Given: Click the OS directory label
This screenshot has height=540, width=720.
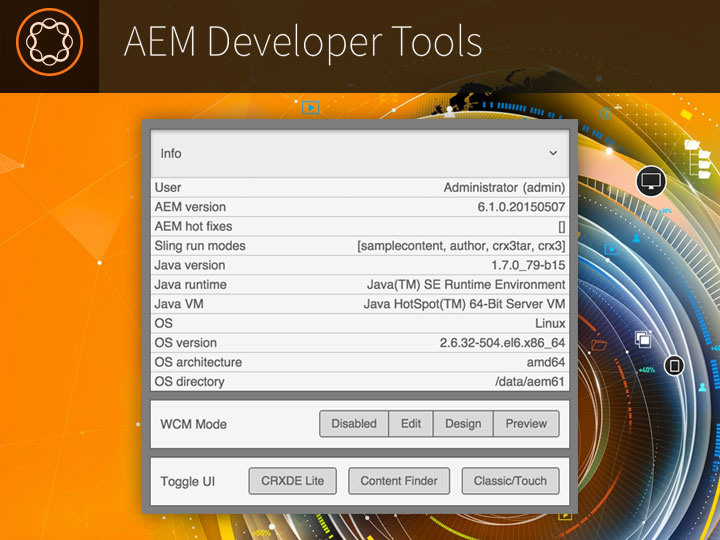Looking at the screenshot, I should pos(190,382).
